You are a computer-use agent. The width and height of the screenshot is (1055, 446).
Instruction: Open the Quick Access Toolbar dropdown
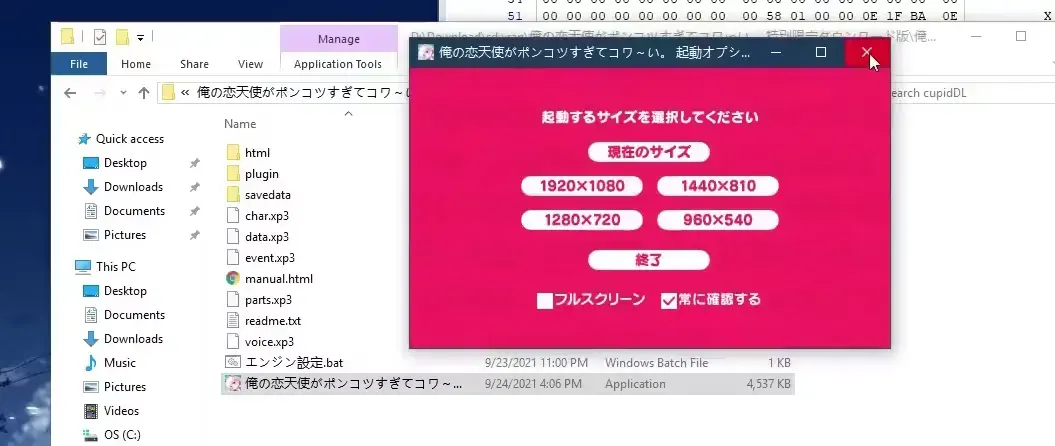(x=141, y=38)
